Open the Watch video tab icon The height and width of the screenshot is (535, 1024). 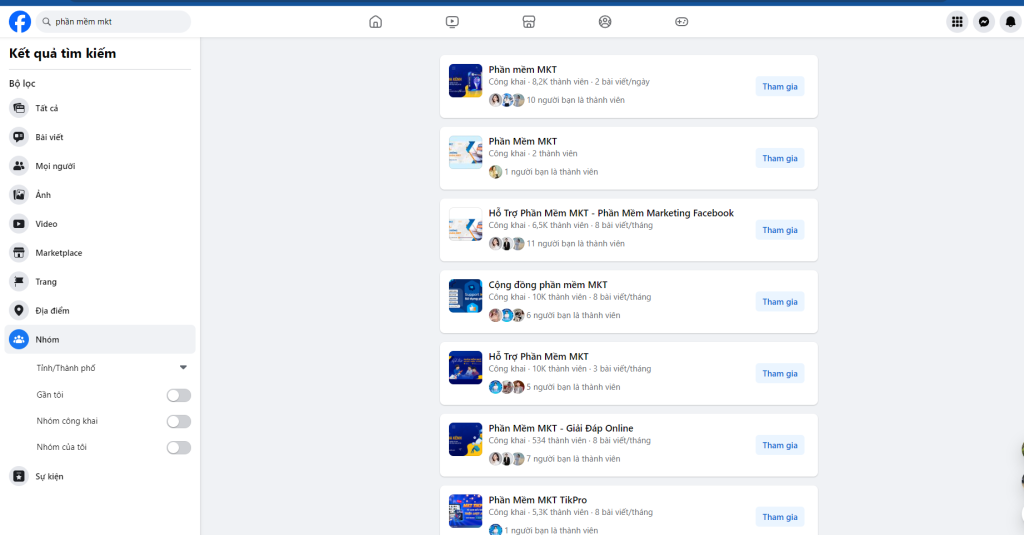point(452,22)
